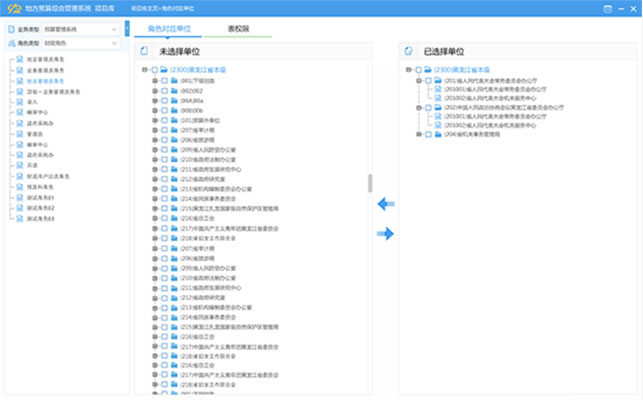643x400 pixels.
Task: Check the box for unit (001) in unselected list
Action: click(x=164, y=80)
